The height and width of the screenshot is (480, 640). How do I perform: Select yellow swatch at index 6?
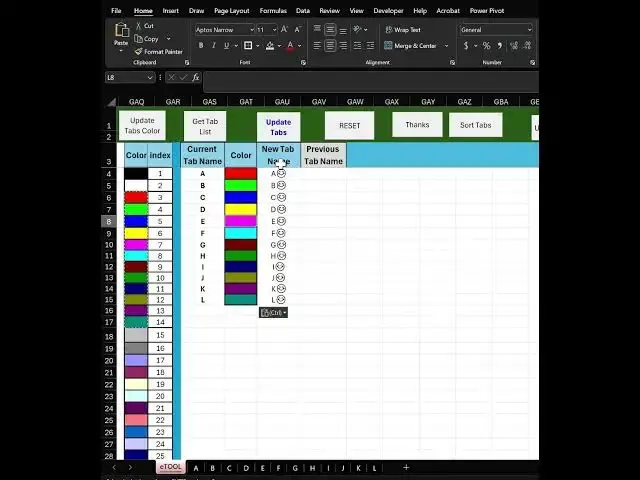click(136, 233)
